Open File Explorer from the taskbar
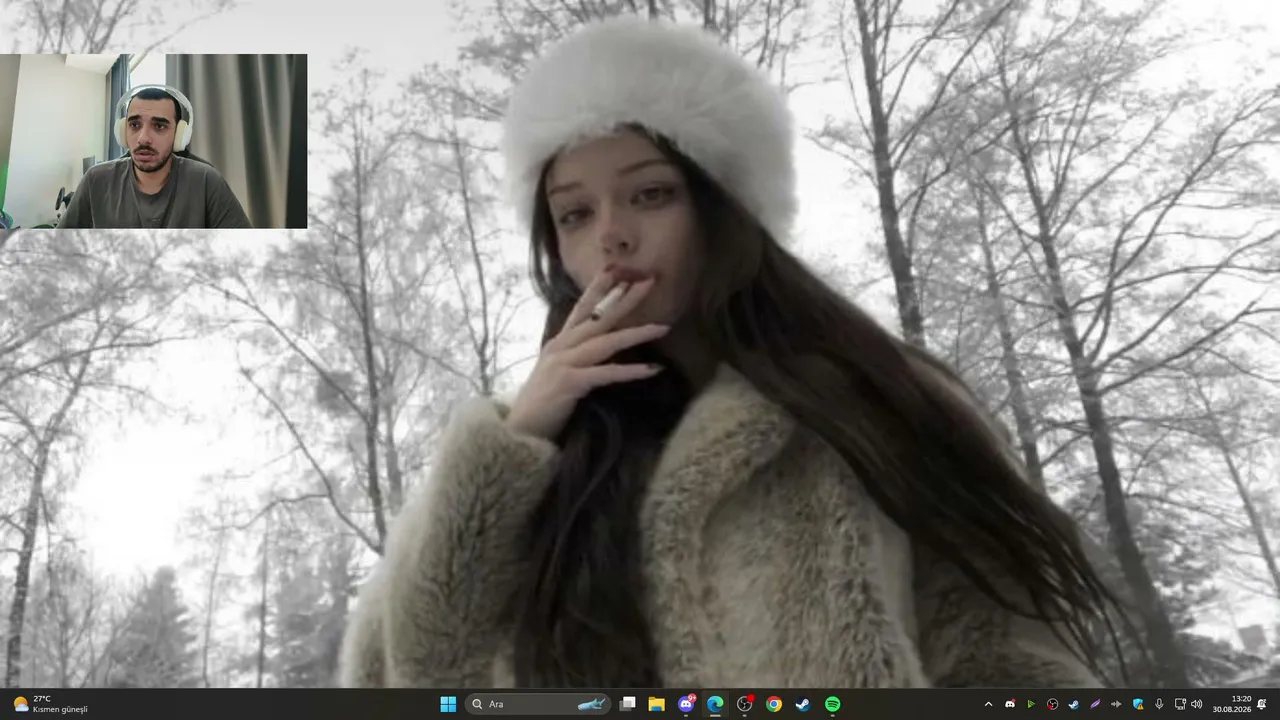The image size is (1280, 720). pyautogui.click(x=656, y=704)
